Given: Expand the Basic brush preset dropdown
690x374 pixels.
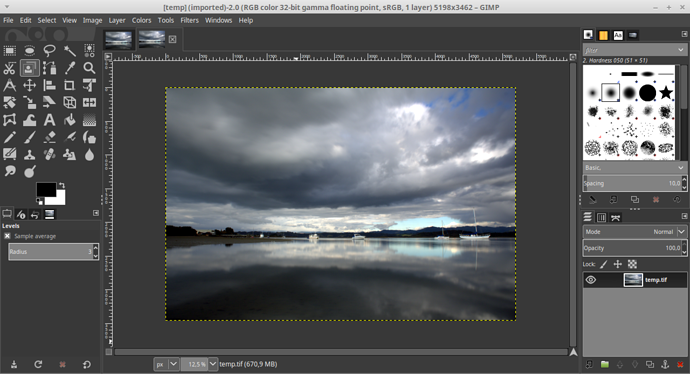Looking at the screenshot, I should tap(635, 168).
